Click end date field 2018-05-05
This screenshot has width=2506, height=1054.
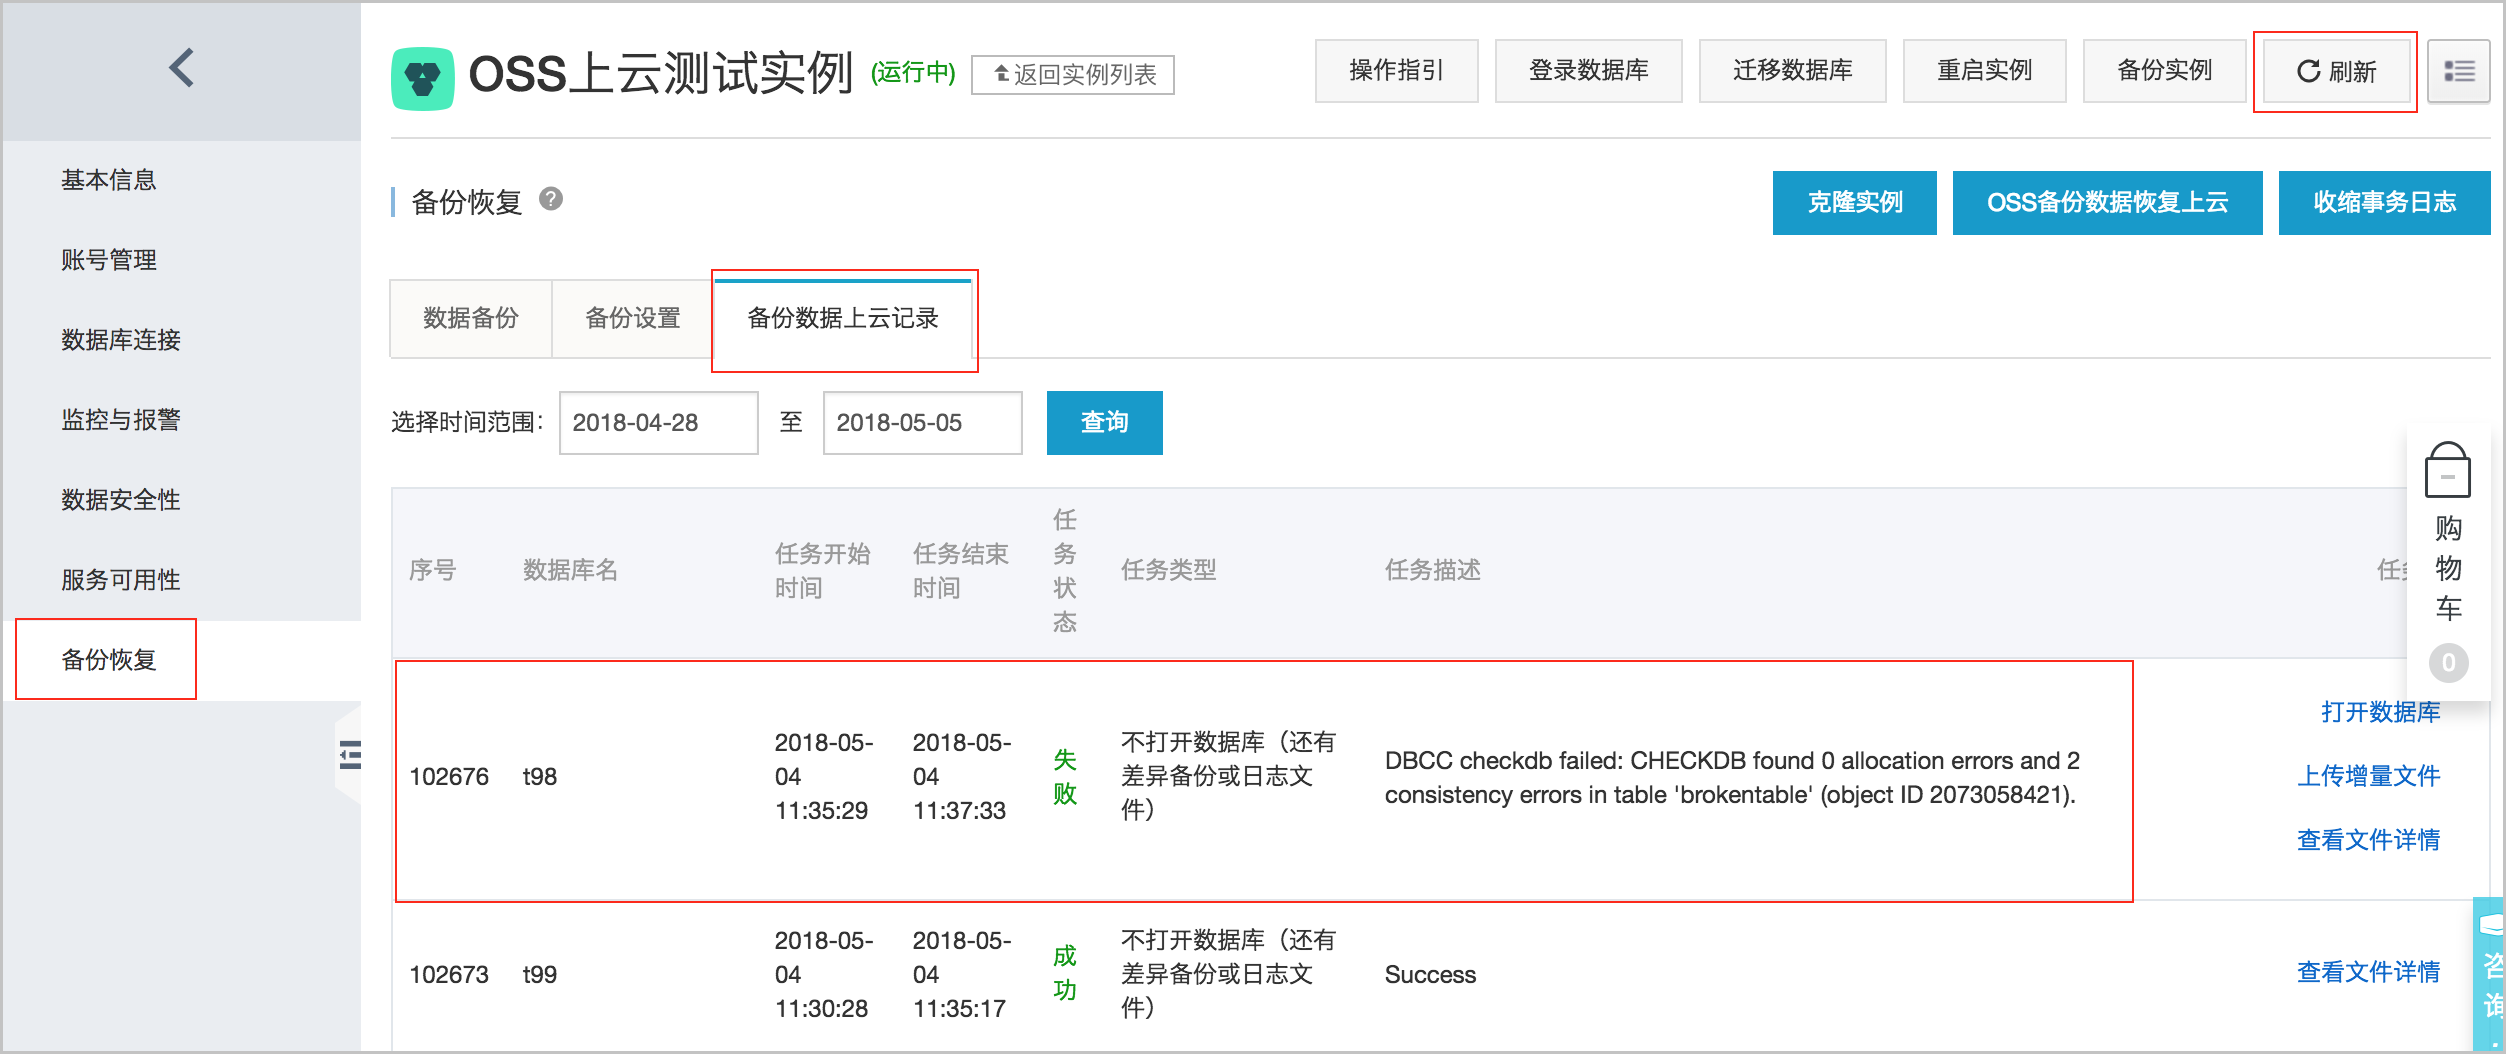922,423
